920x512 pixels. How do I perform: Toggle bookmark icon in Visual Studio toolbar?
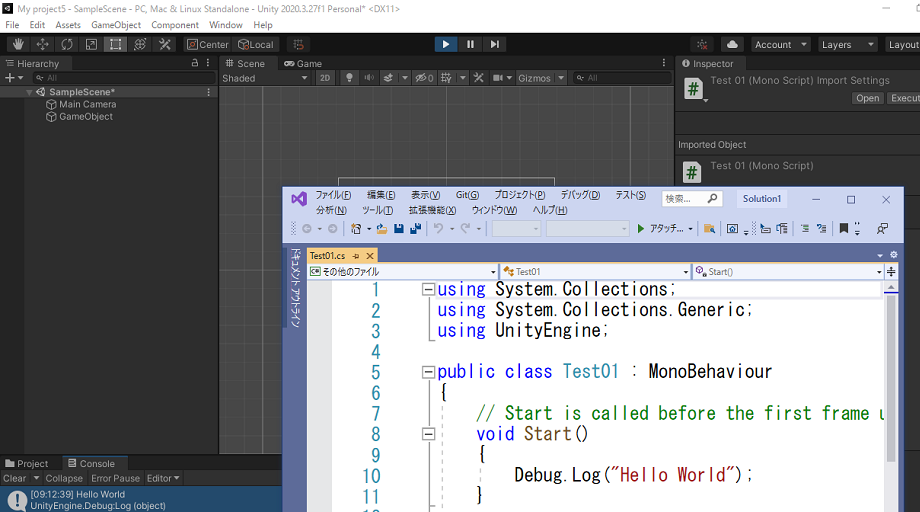pos(844,229)
